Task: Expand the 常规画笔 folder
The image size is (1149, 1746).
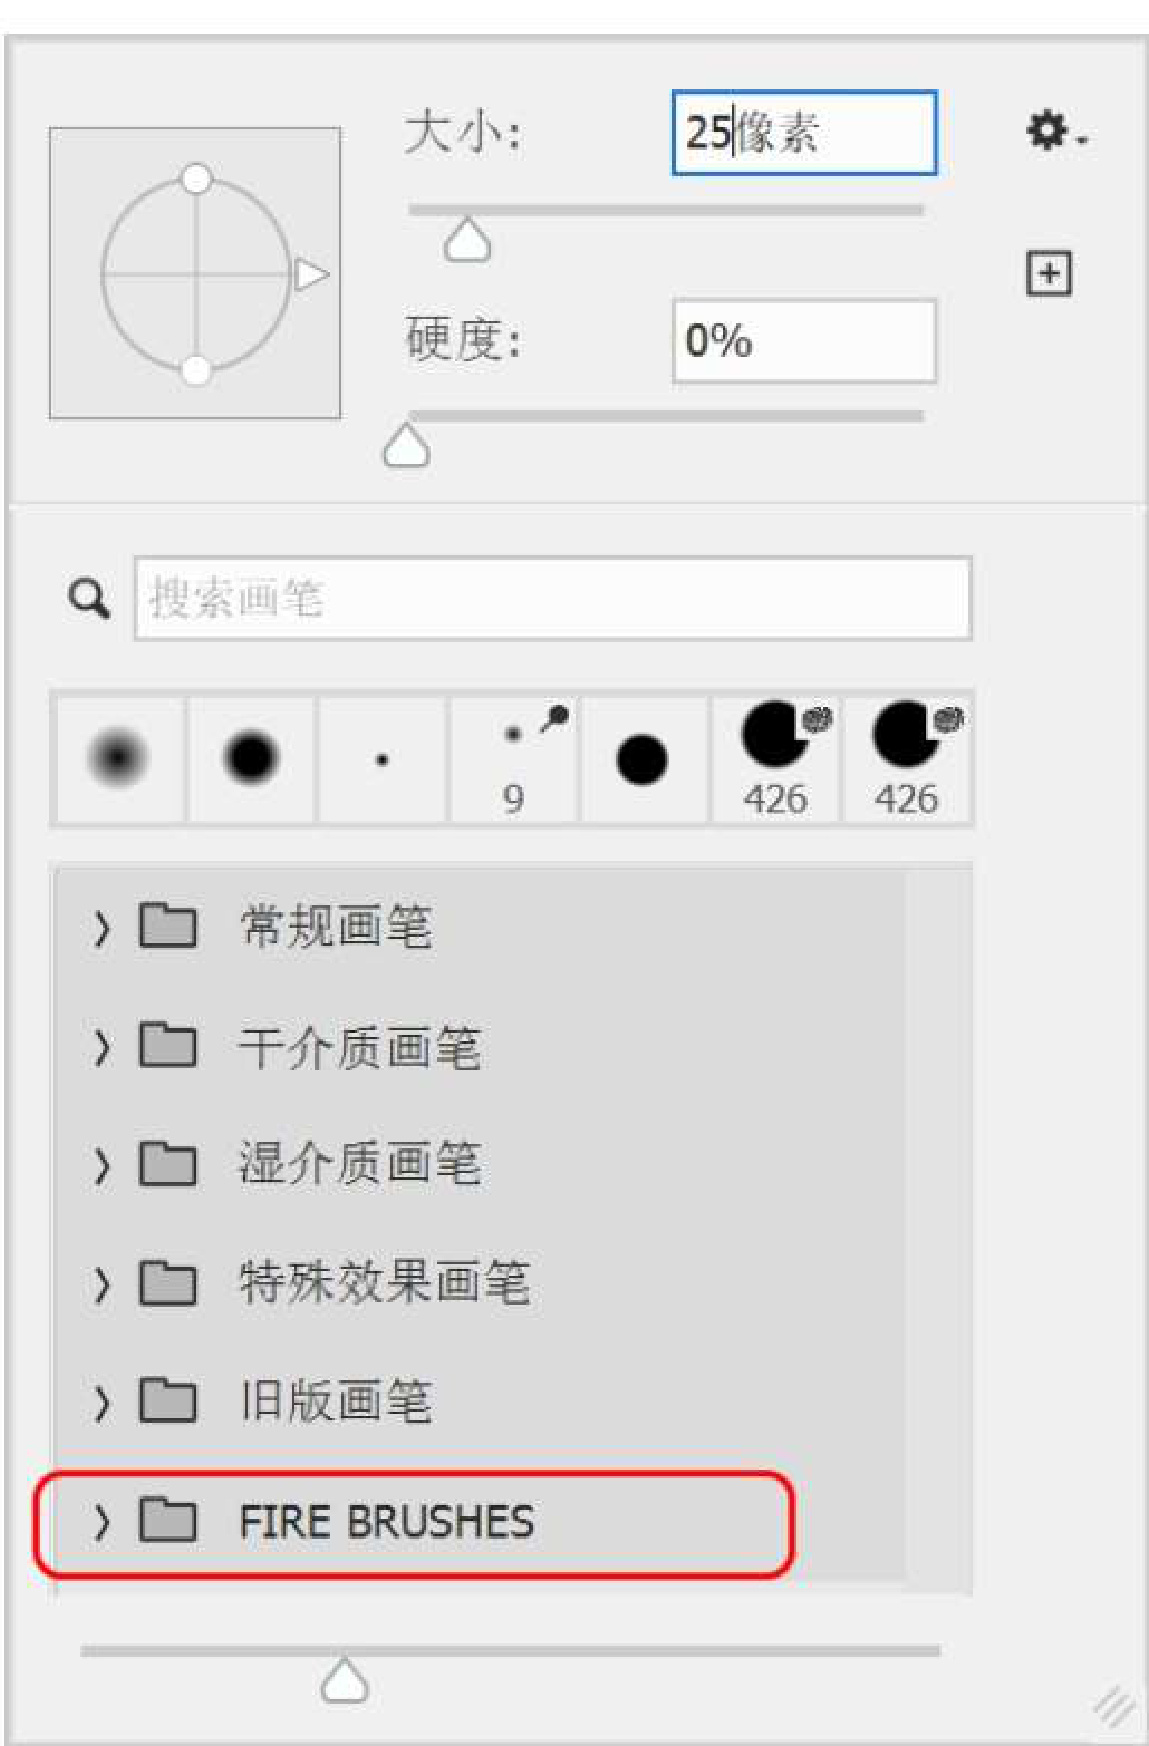Action: tap(101, 928)
